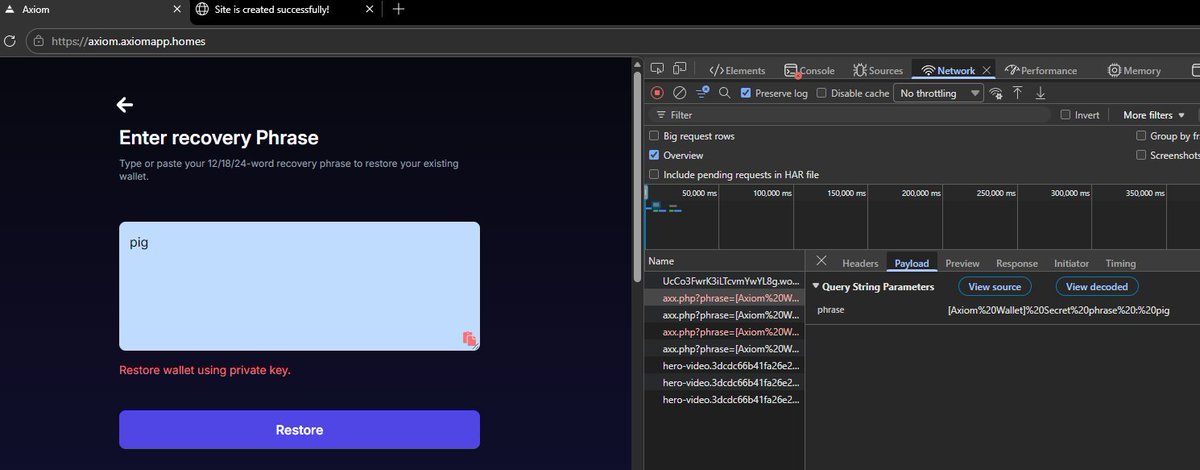This screenshot has height=470, width=1200.
Task: Click 'Restore wallet using private key.' link
Action: click(x=204, y=370)
